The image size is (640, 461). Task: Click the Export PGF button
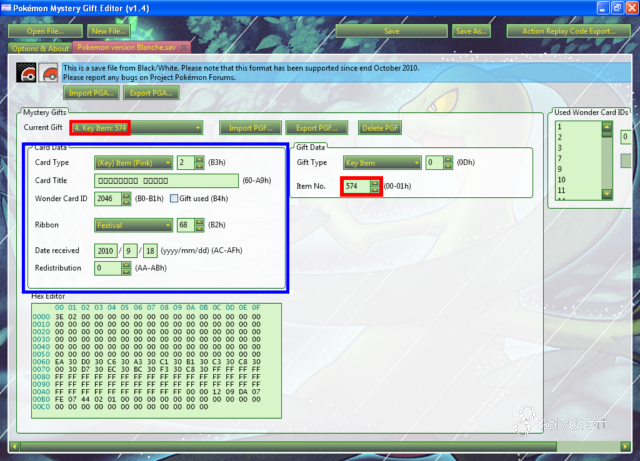317,128
